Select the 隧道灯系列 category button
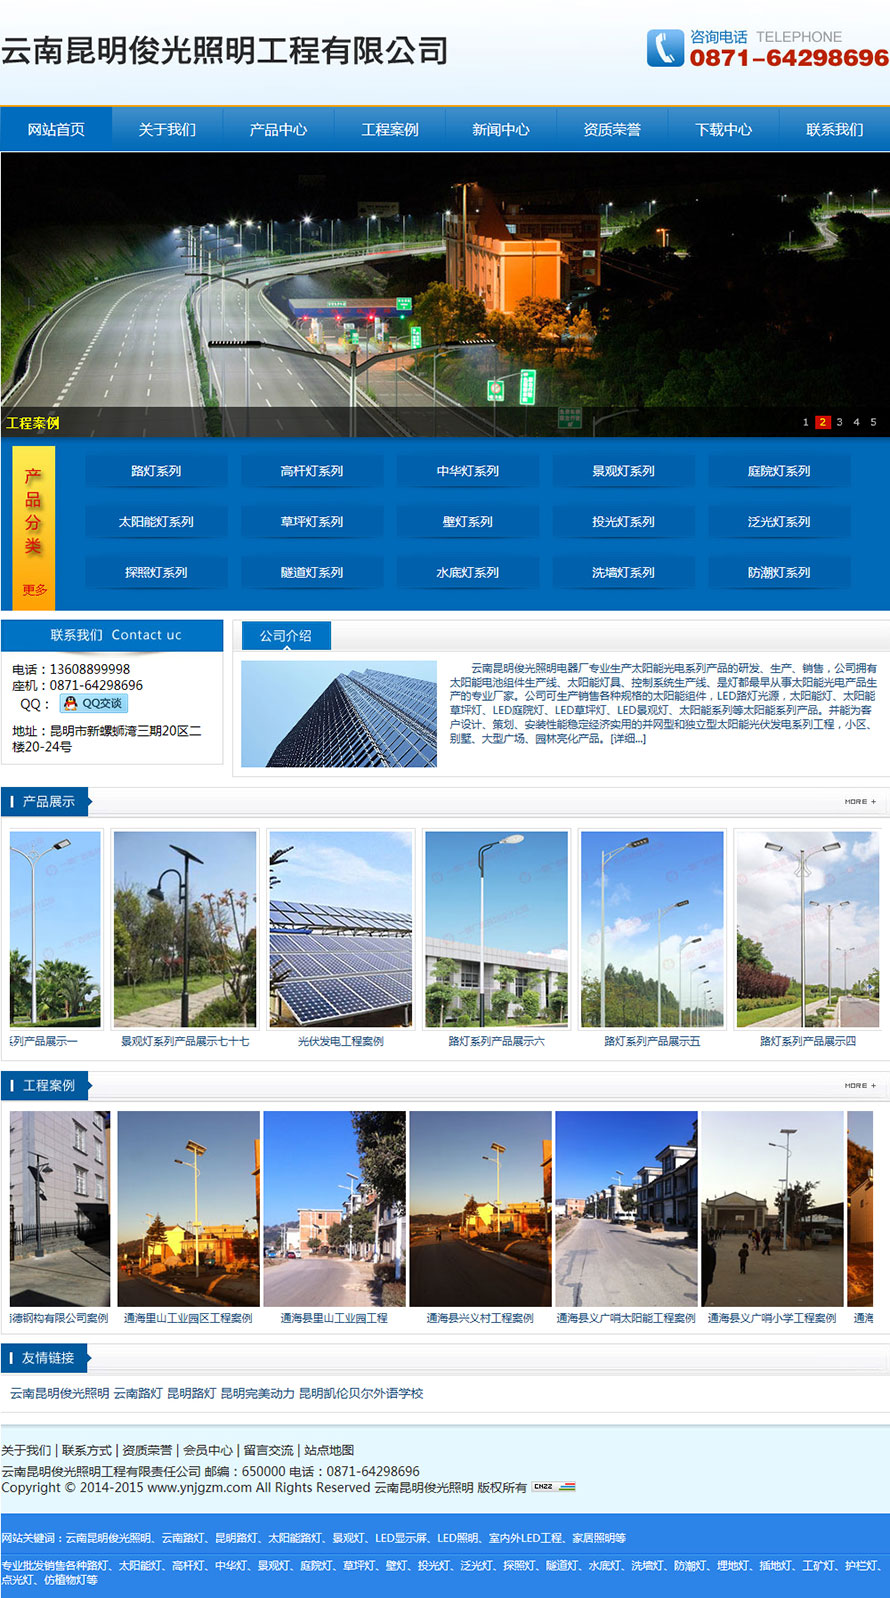The image size is (890, 1598). [312, 572]
